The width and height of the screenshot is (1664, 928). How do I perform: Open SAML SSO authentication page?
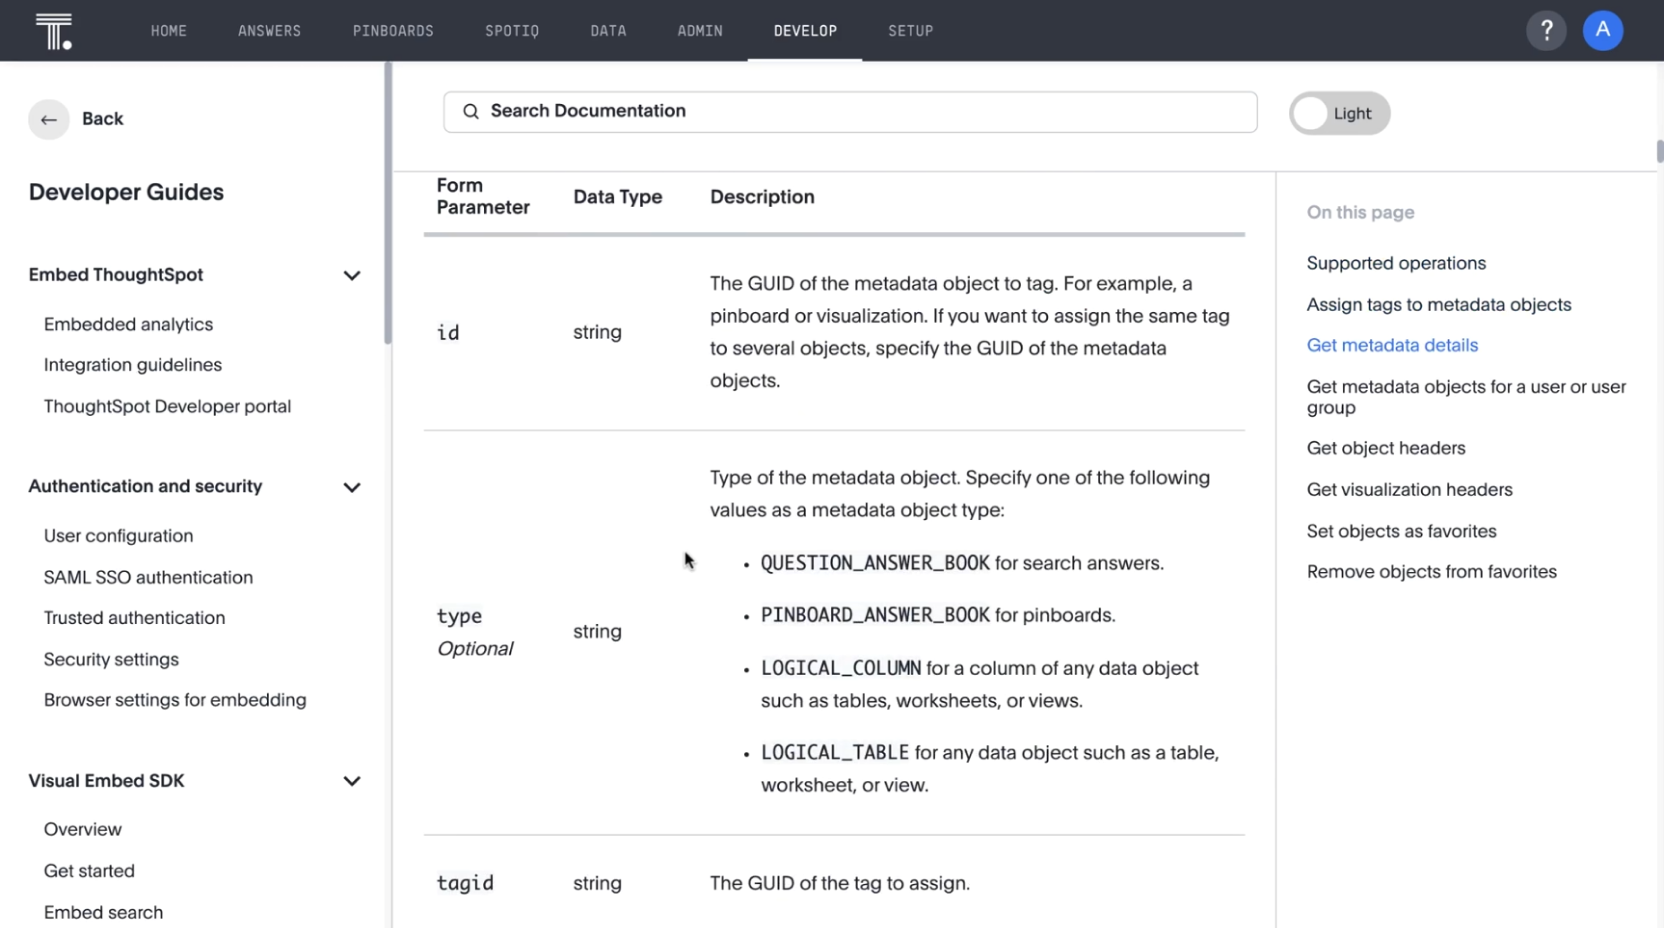point(148,577)
